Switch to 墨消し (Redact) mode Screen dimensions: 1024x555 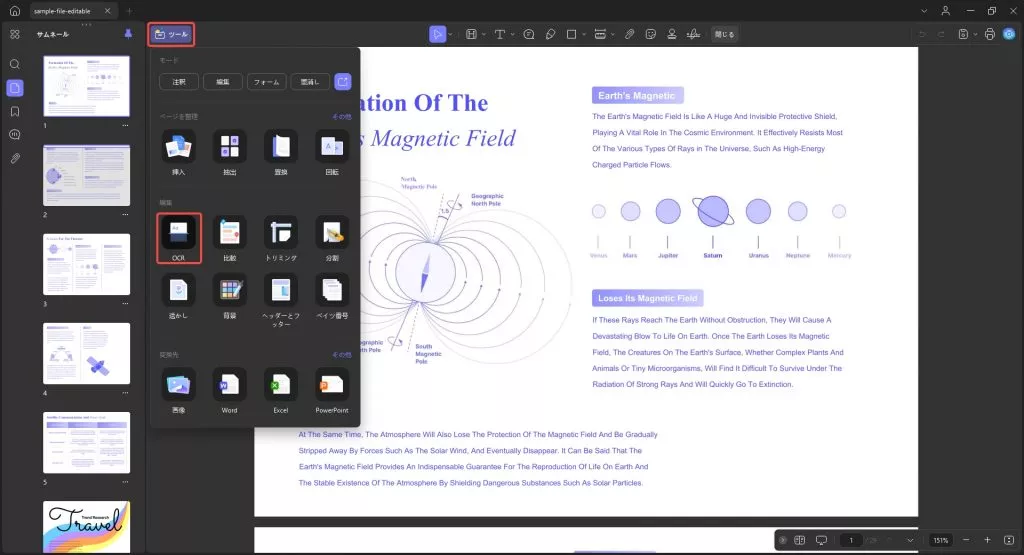pyautogui.click(x=310, y=82)
